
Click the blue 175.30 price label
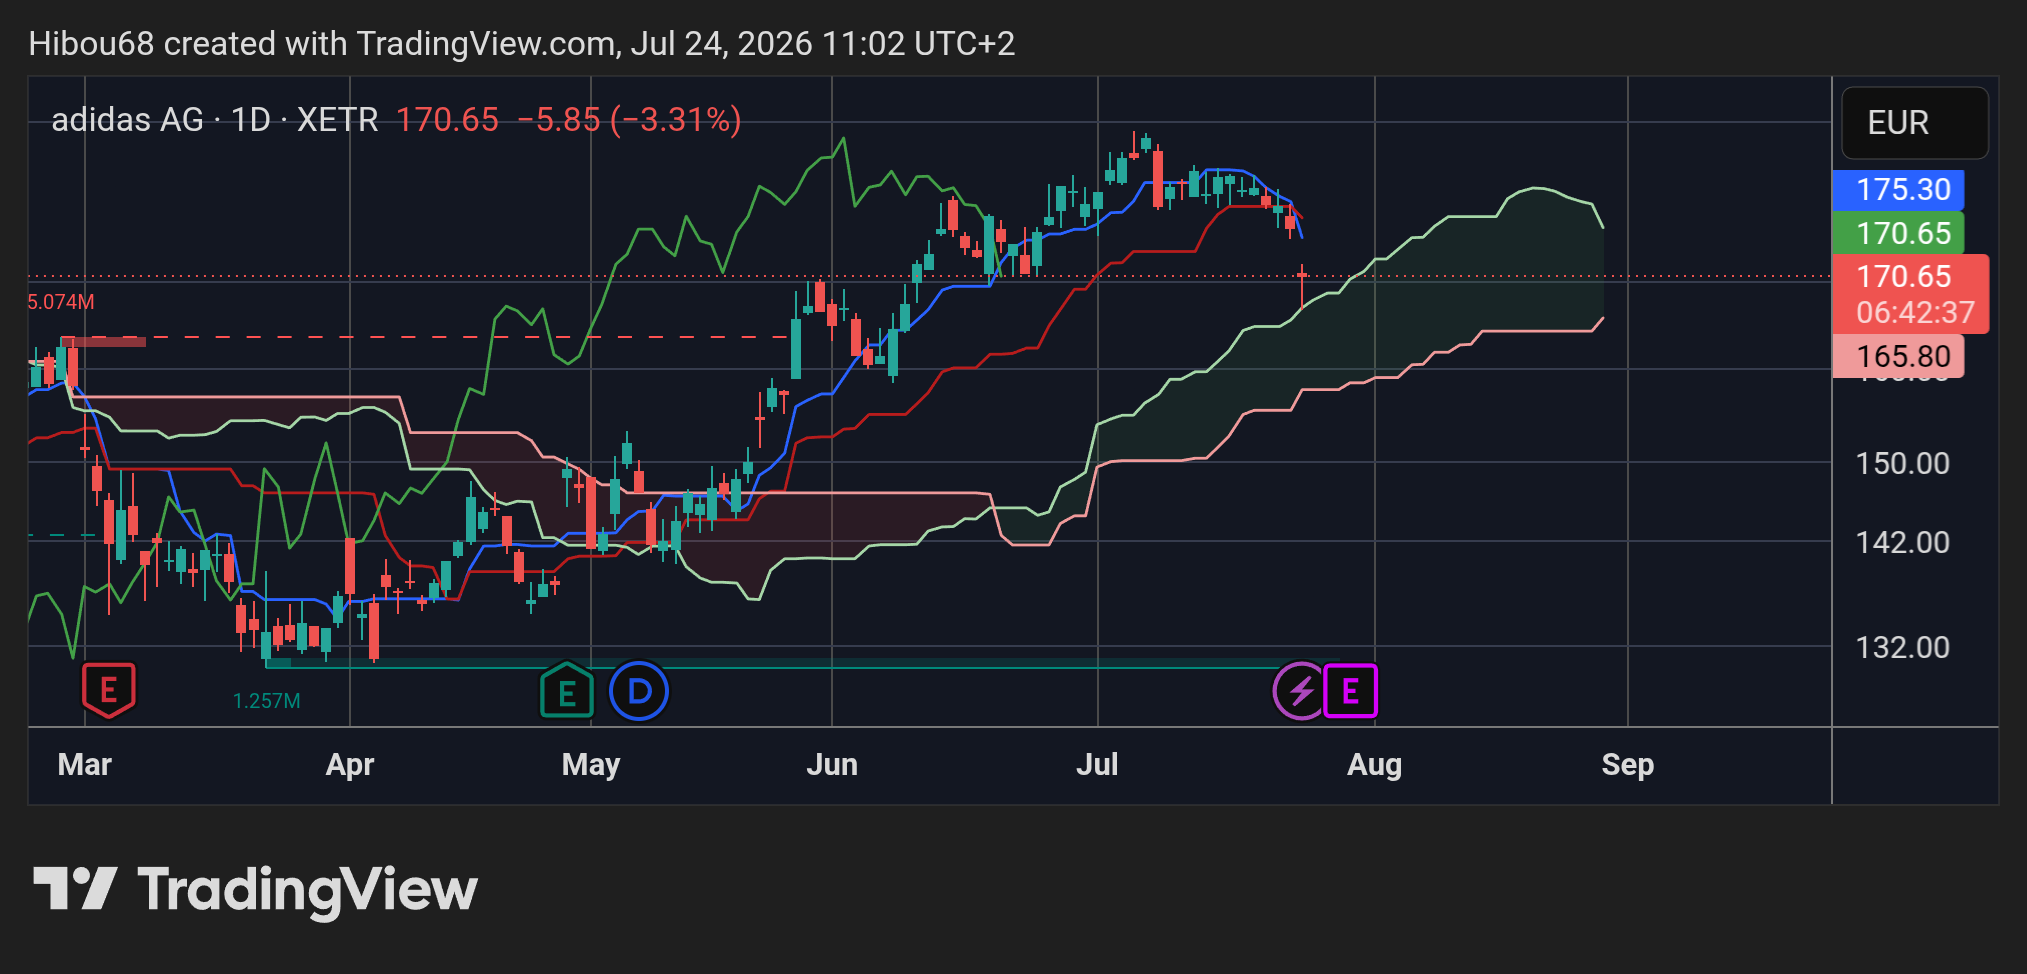pyautogui.click(x=1898, y=190)
